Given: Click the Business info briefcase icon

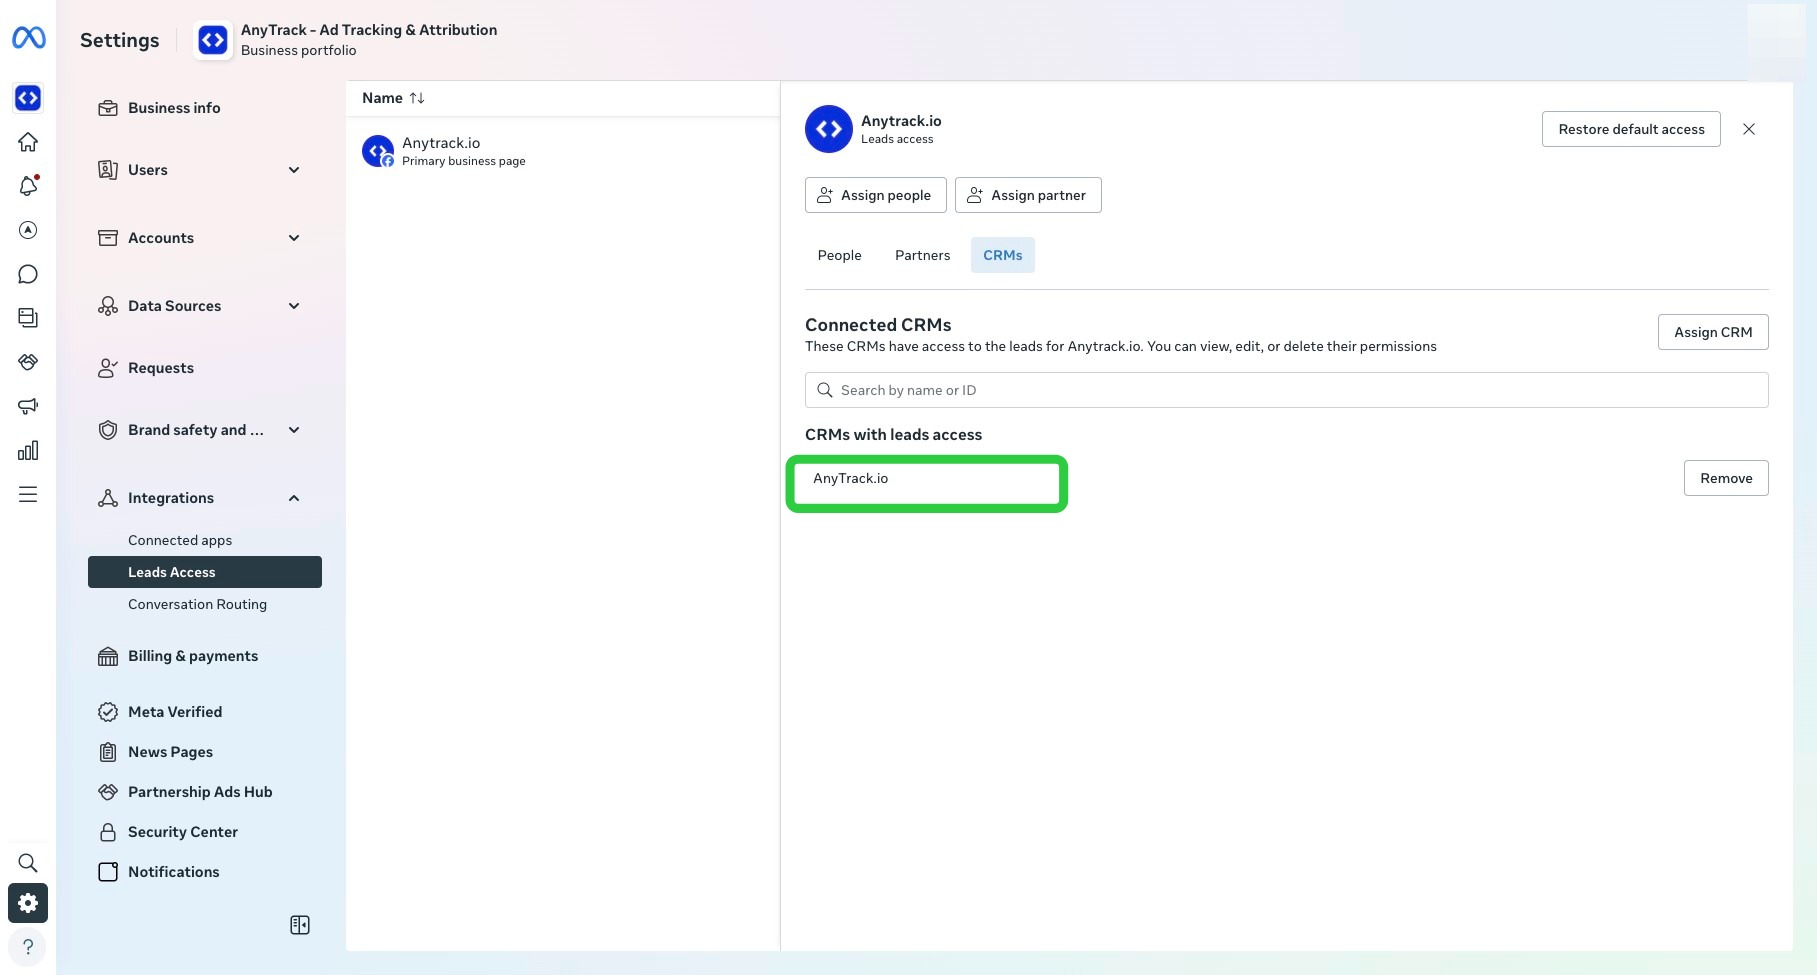Looking at the screenshot, I should tap(108, 108).
